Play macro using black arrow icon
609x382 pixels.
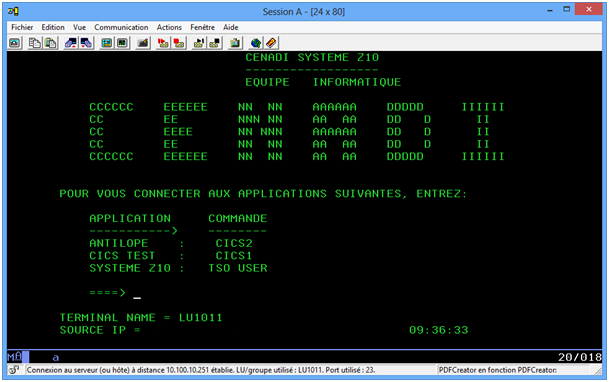tap(199, 43)
